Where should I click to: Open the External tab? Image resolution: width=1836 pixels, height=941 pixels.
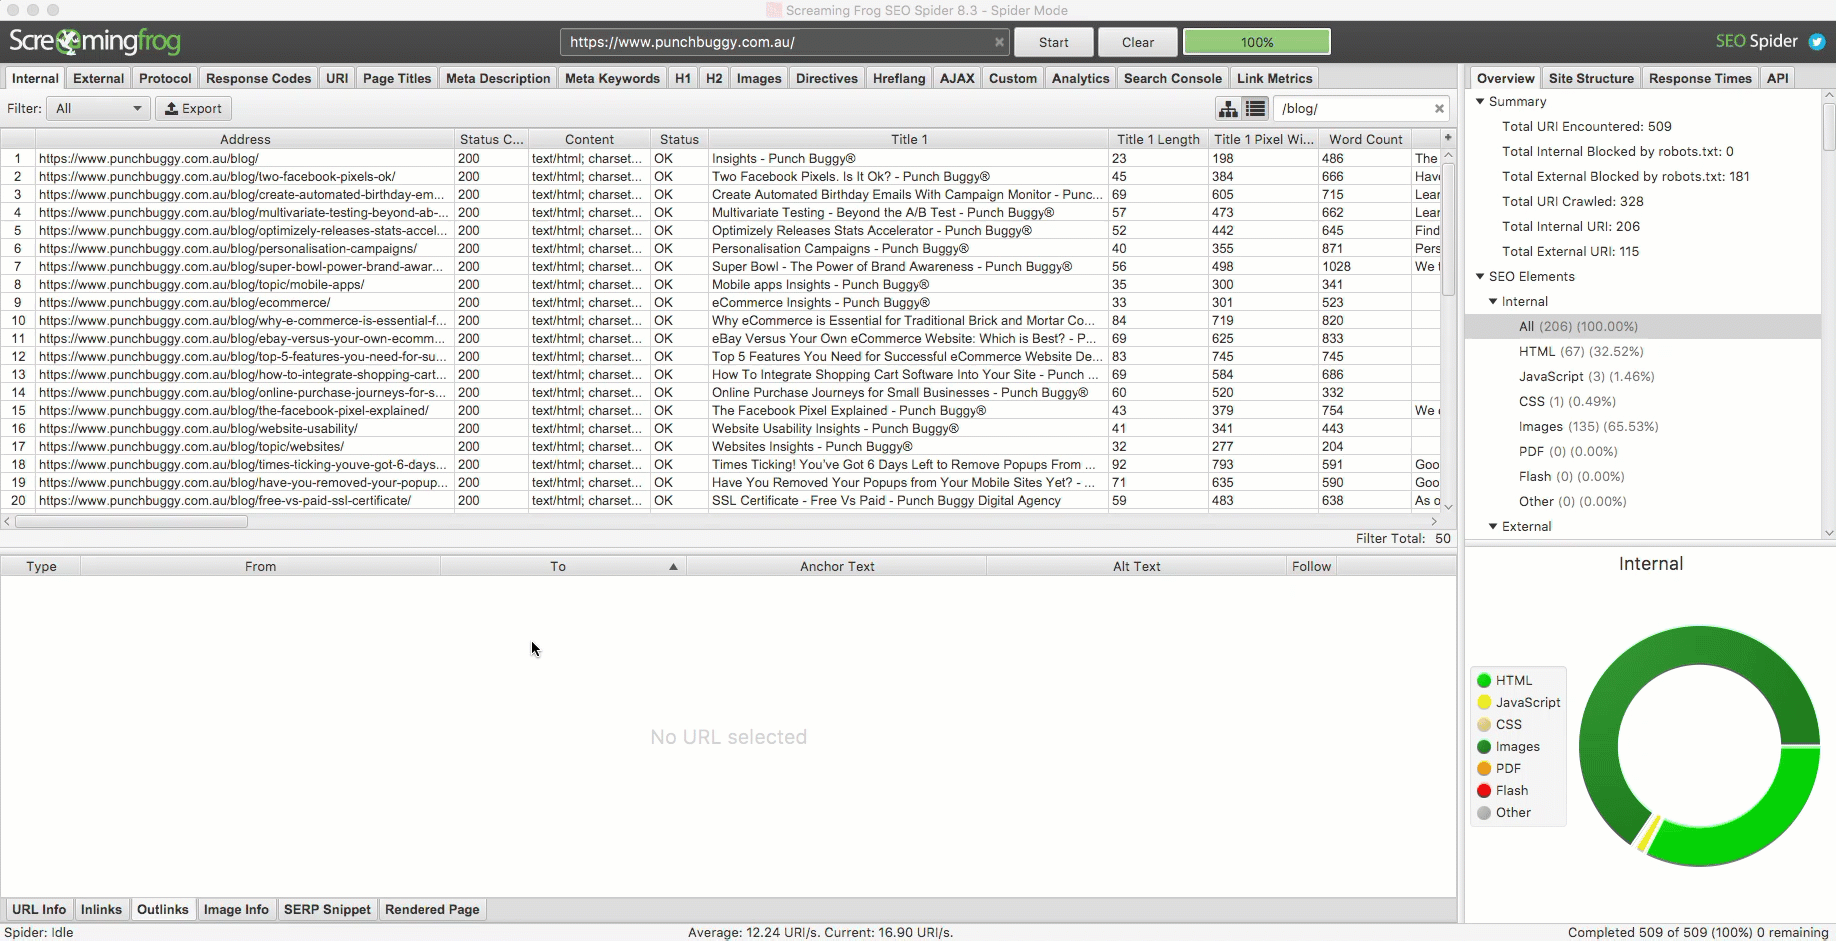pyautogui.click(x=99, y=78)
